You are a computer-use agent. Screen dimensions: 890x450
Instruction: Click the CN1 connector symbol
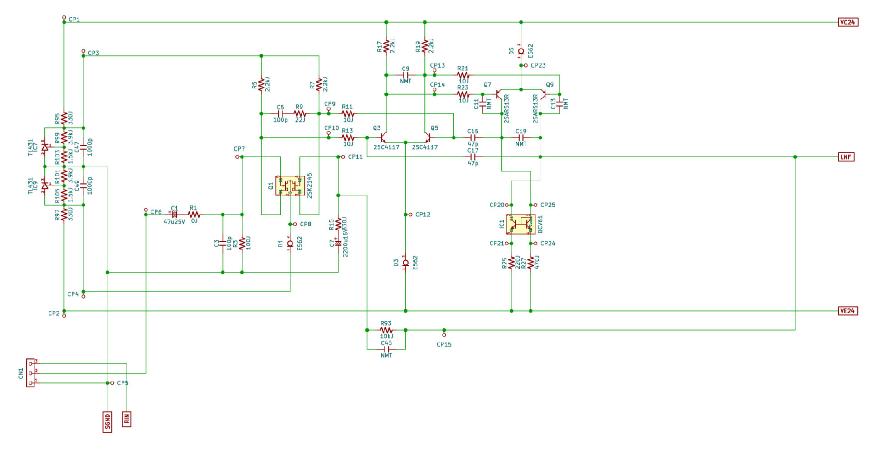tap(31, 373)
